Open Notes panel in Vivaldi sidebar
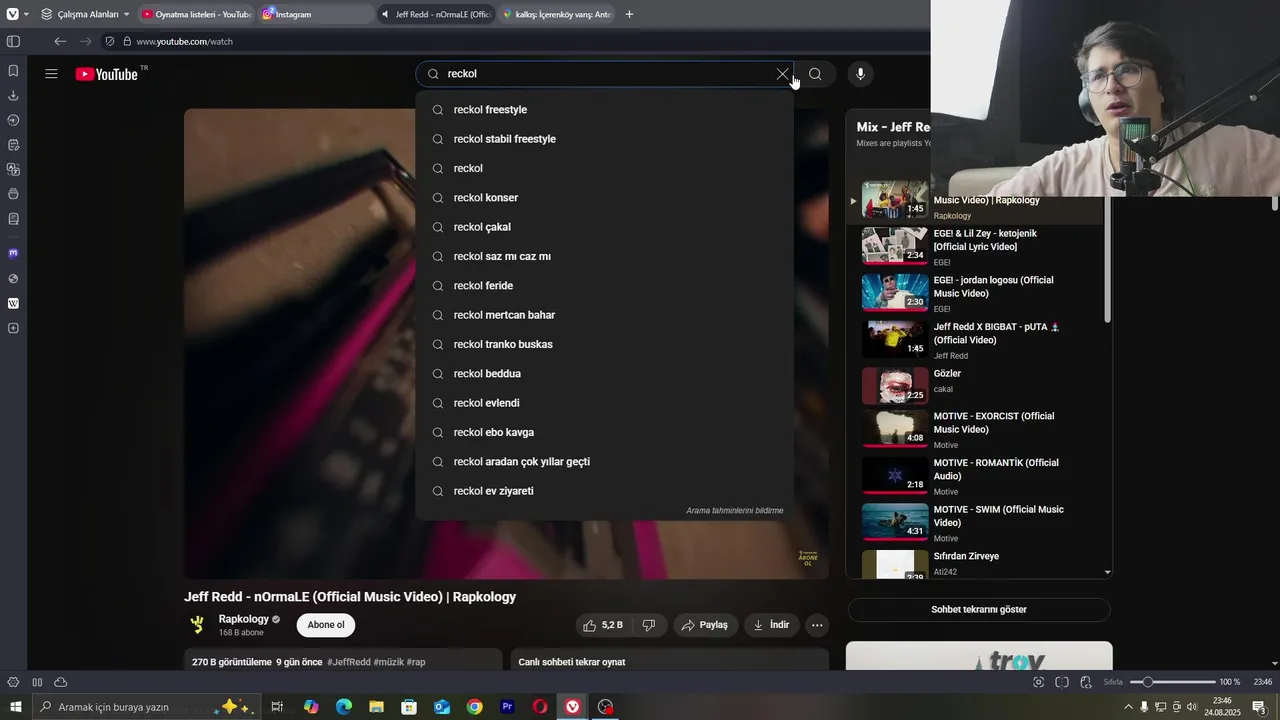The width and height of the screenshot is (1280, 720). click(13, 145)
